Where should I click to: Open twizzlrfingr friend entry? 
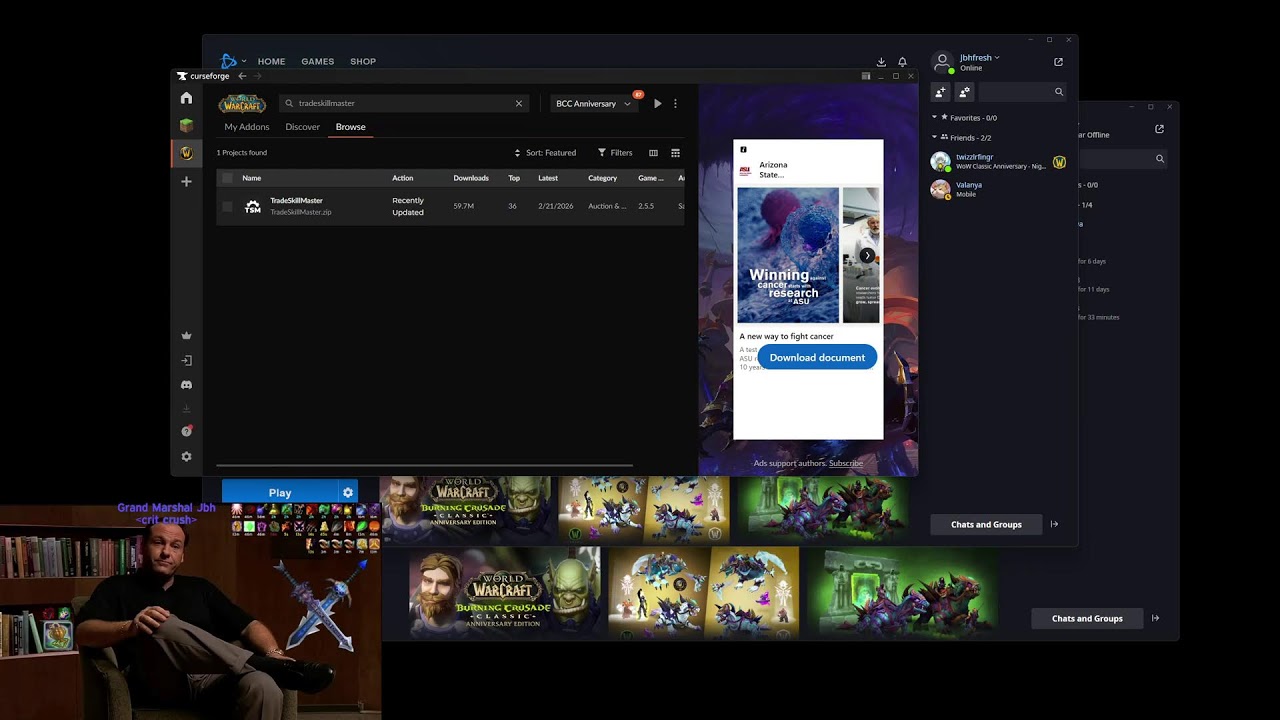click(998, 162)
